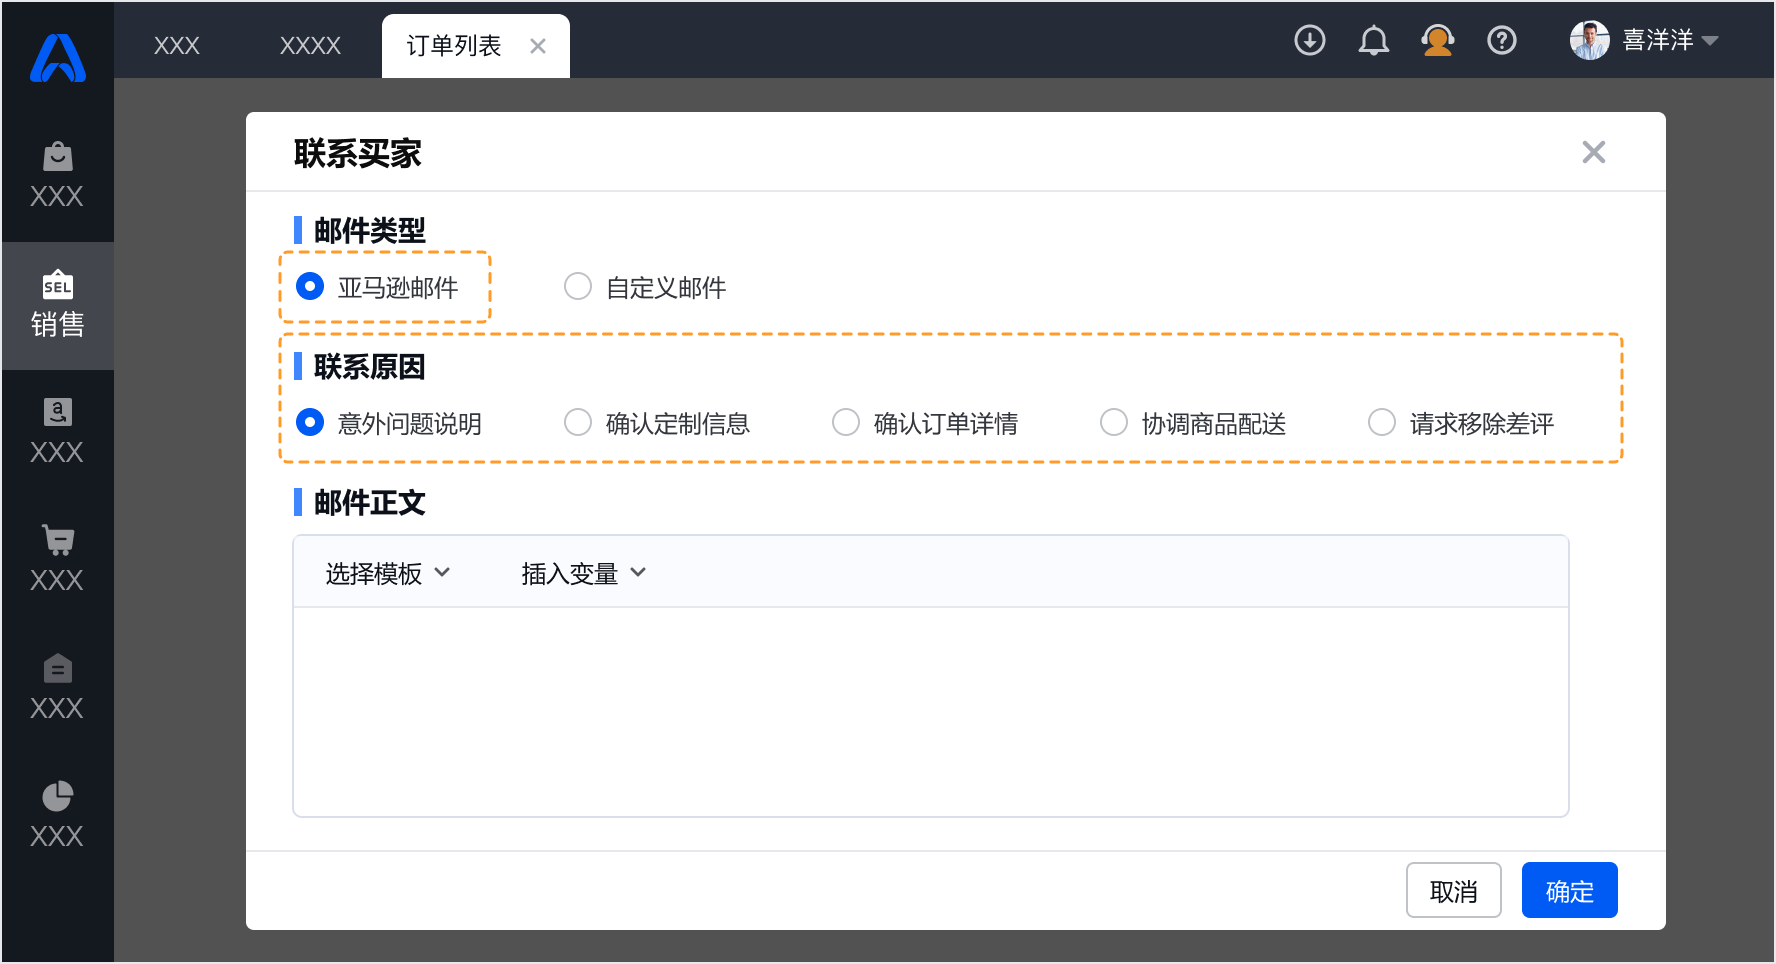Click the 确定 button
This screenshot has width=1776, height=964.
(x=1570, y=890)
